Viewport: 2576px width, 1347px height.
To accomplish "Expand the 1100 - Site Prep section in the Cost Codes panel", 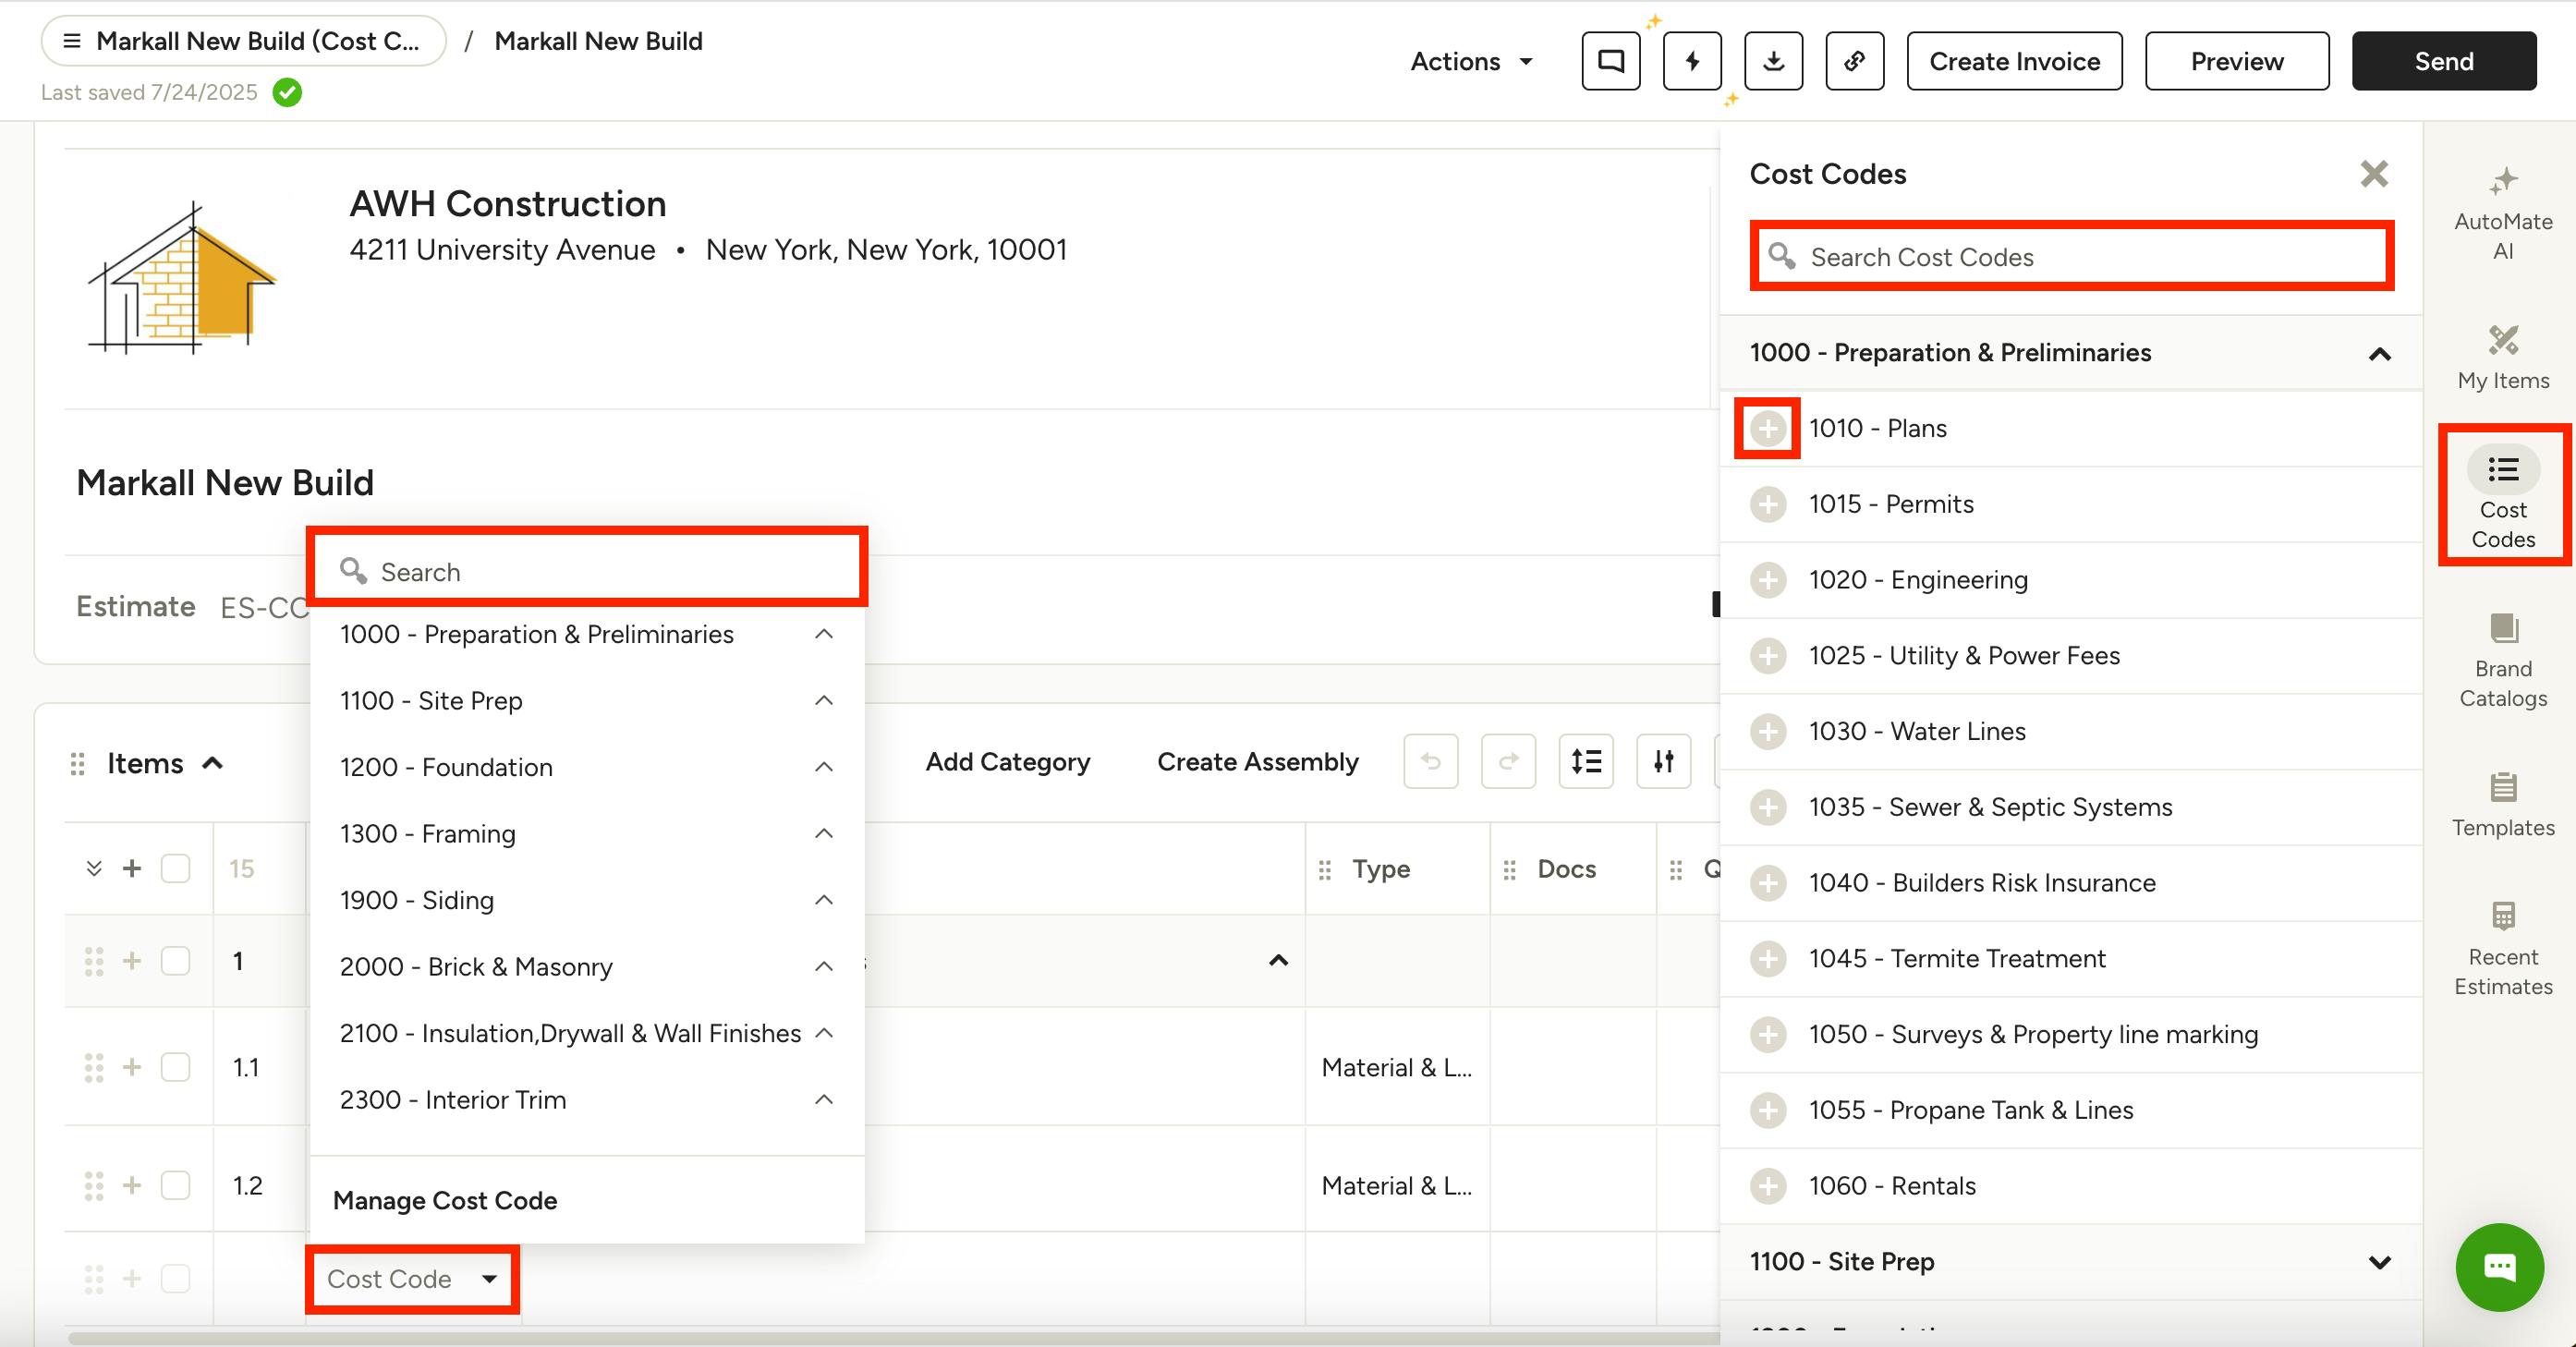I will (x=2379, y=1262).
